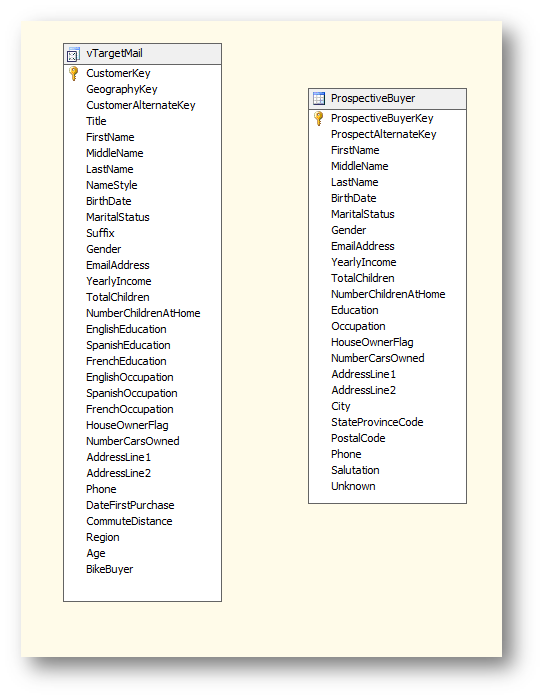The width and height of the screenshot is (544, 699).
Task: Select the ProspectiveBuyer title bar
Action: coord(387,99)
